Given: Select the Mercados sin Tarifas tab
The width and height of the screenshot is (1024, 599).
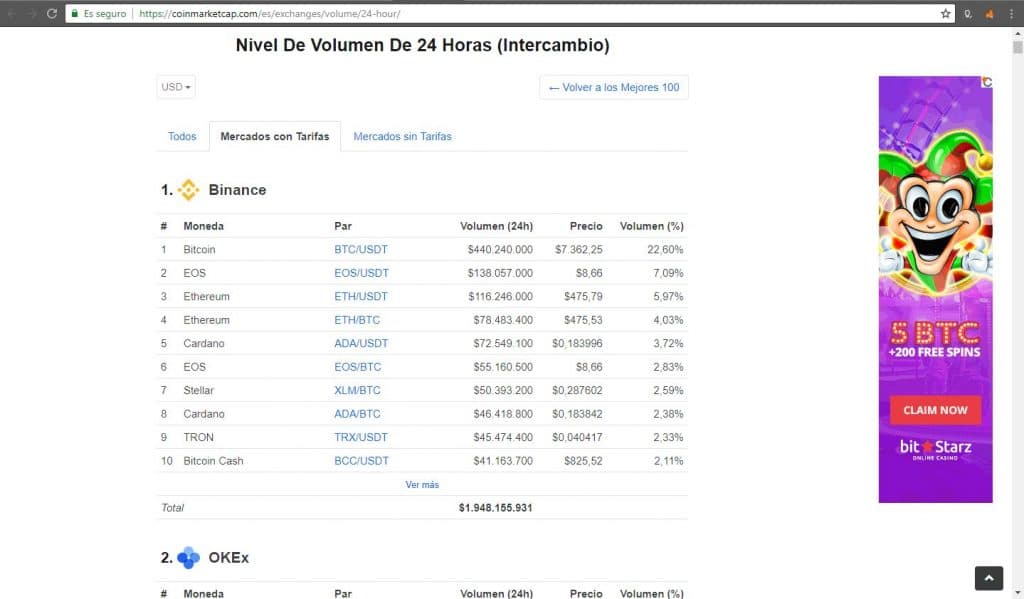Looking at the screenshot, I should point(402,136).
